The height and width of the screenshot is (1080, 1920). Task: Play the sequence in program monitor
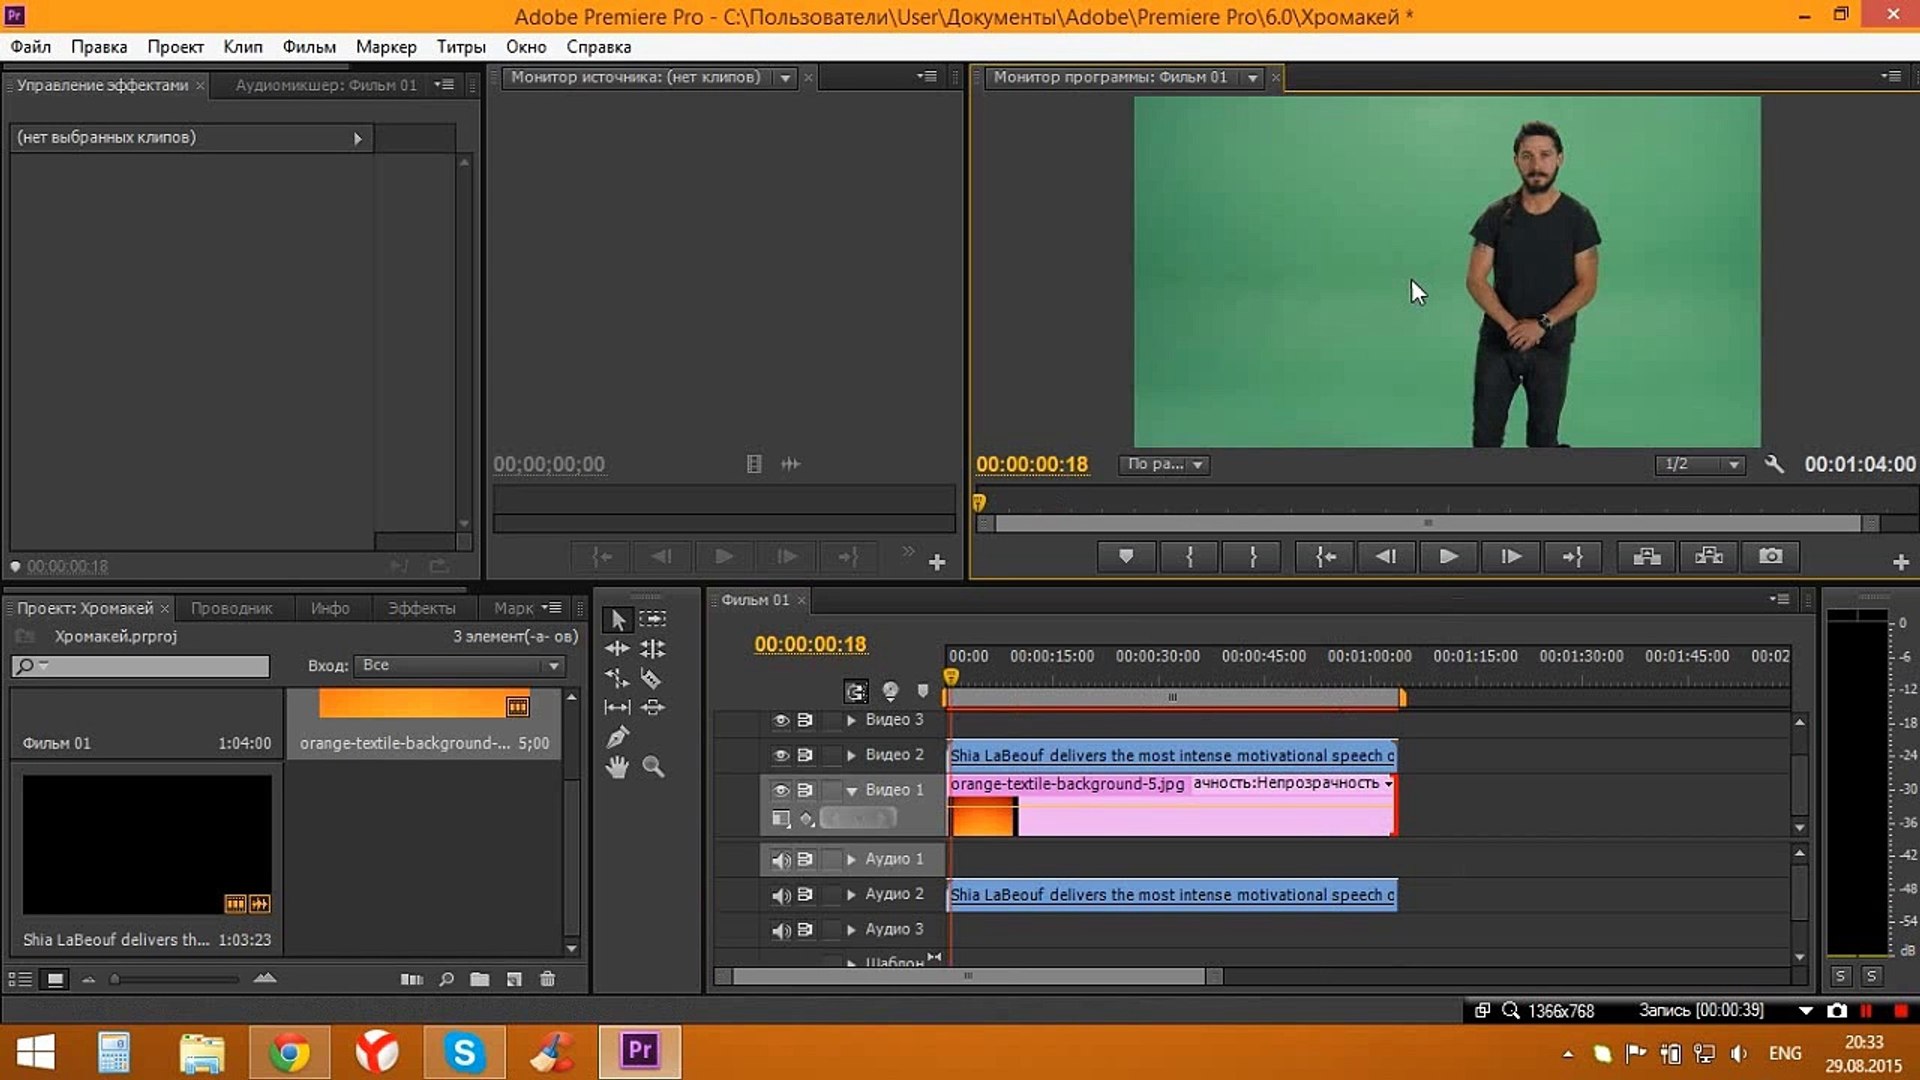coord(1448,556)
